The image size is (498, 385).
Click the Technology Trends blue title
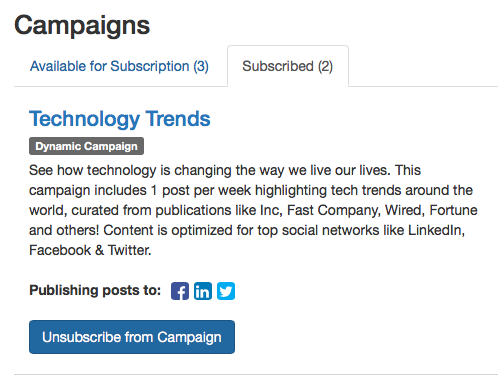tap(120, 119)
